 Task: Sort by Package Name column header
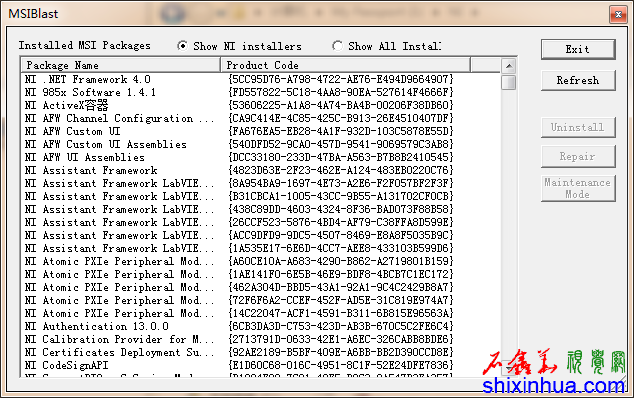click(120, 65)
